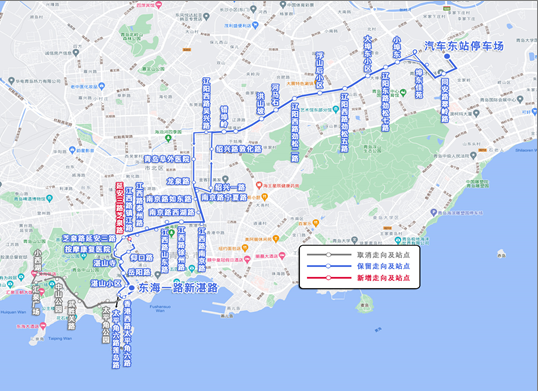538x391 pixels.
Task: Select the blue 保留走向及站点 legend entry
Action: [x=359, y=266]
